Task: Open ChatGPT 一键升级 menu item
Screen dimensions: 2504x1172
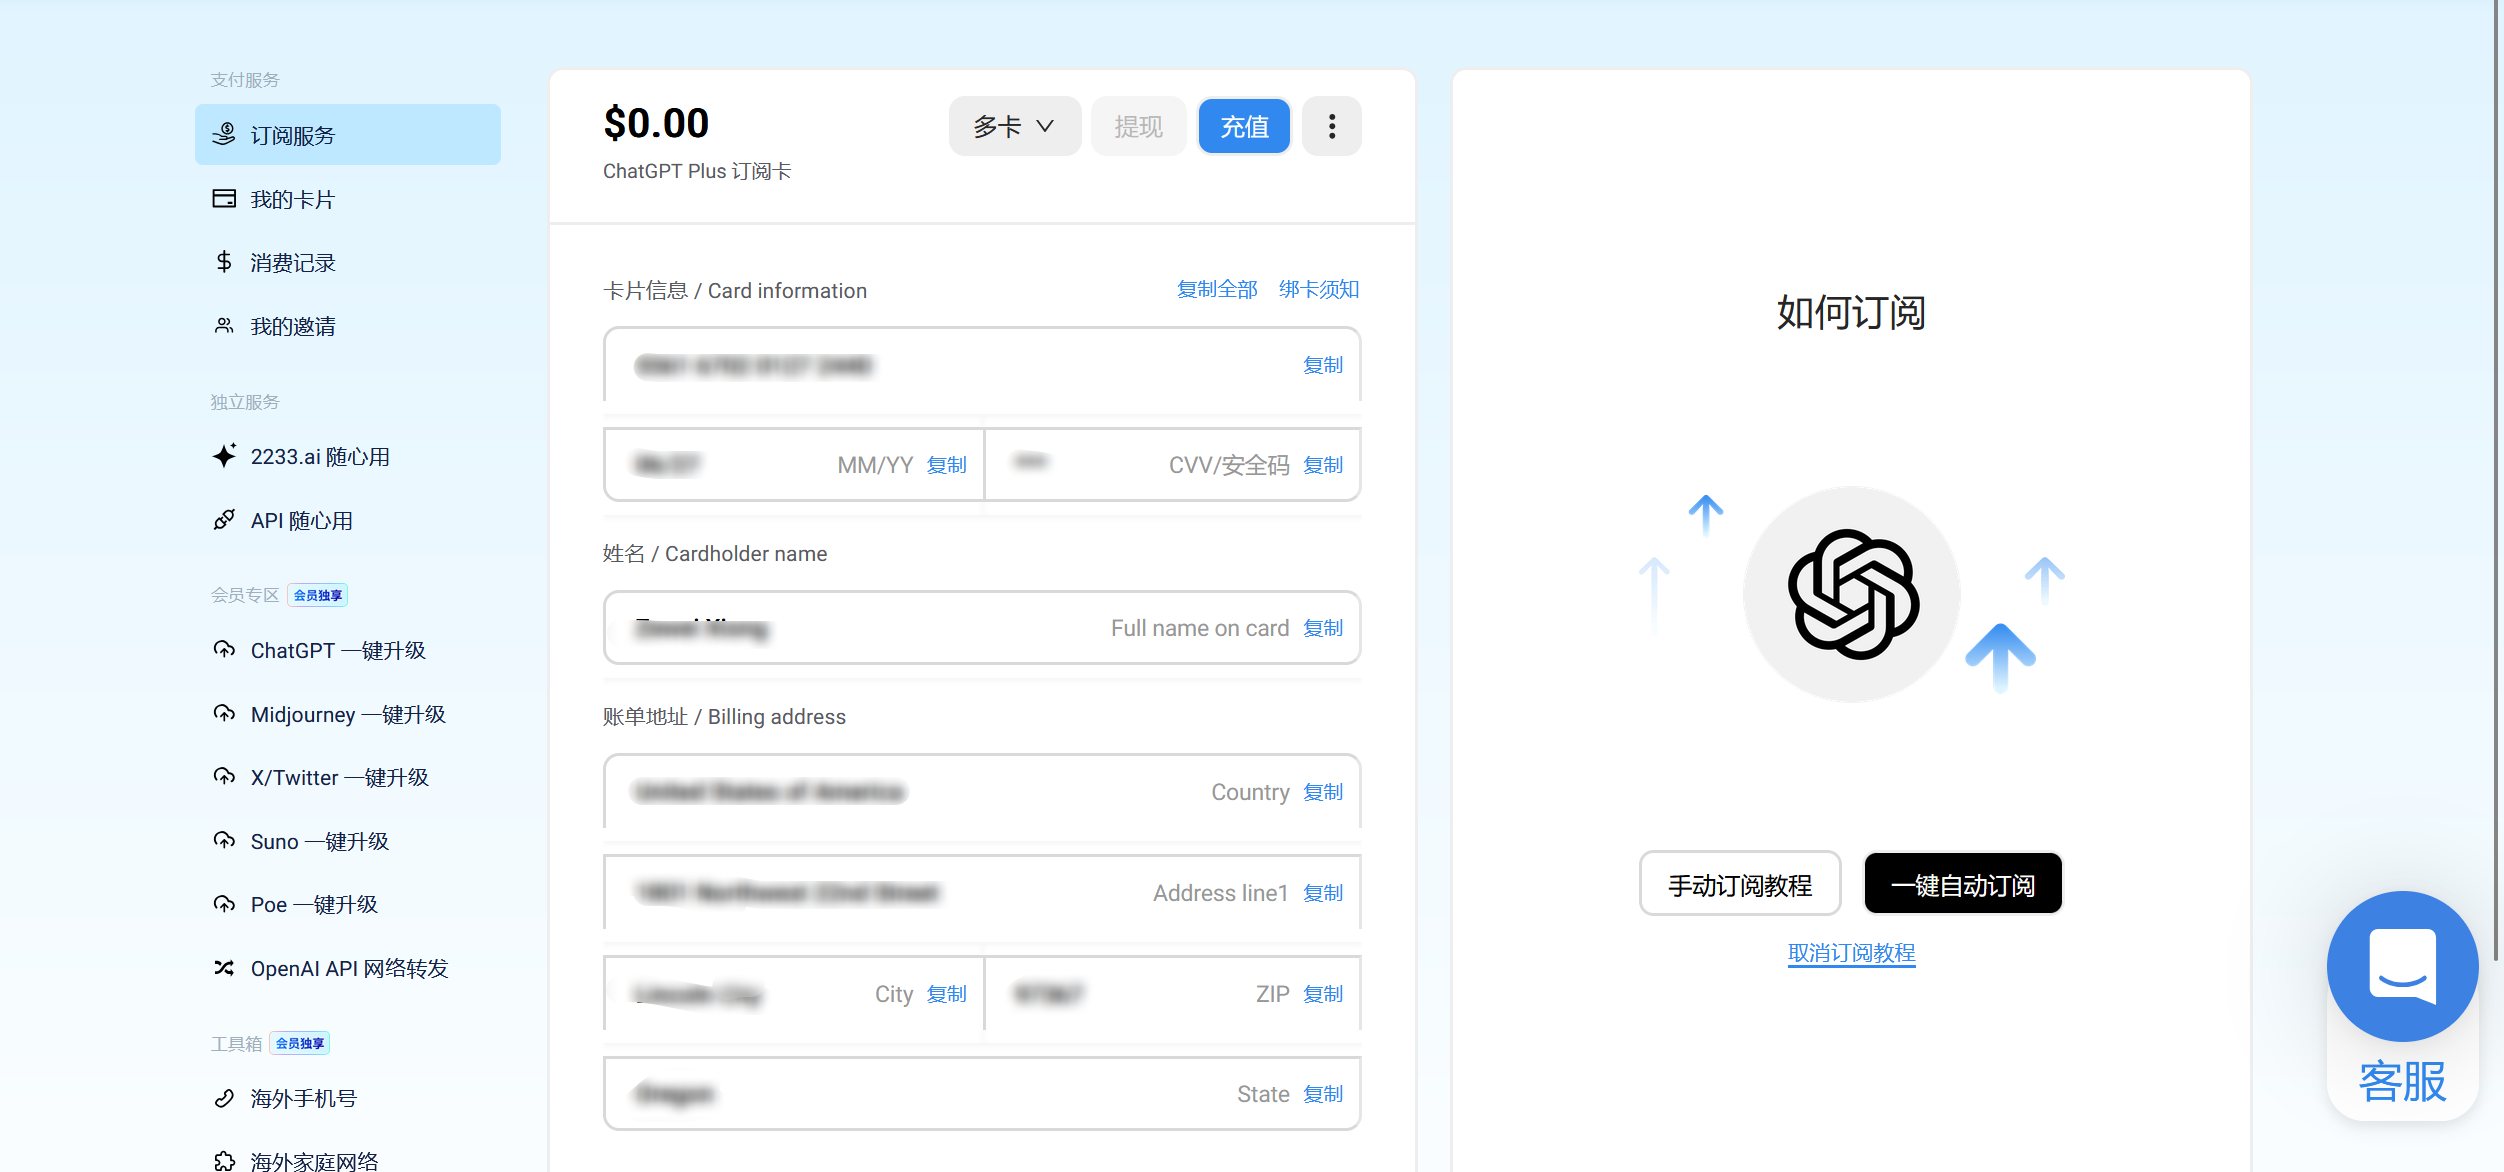Action: 337,650
